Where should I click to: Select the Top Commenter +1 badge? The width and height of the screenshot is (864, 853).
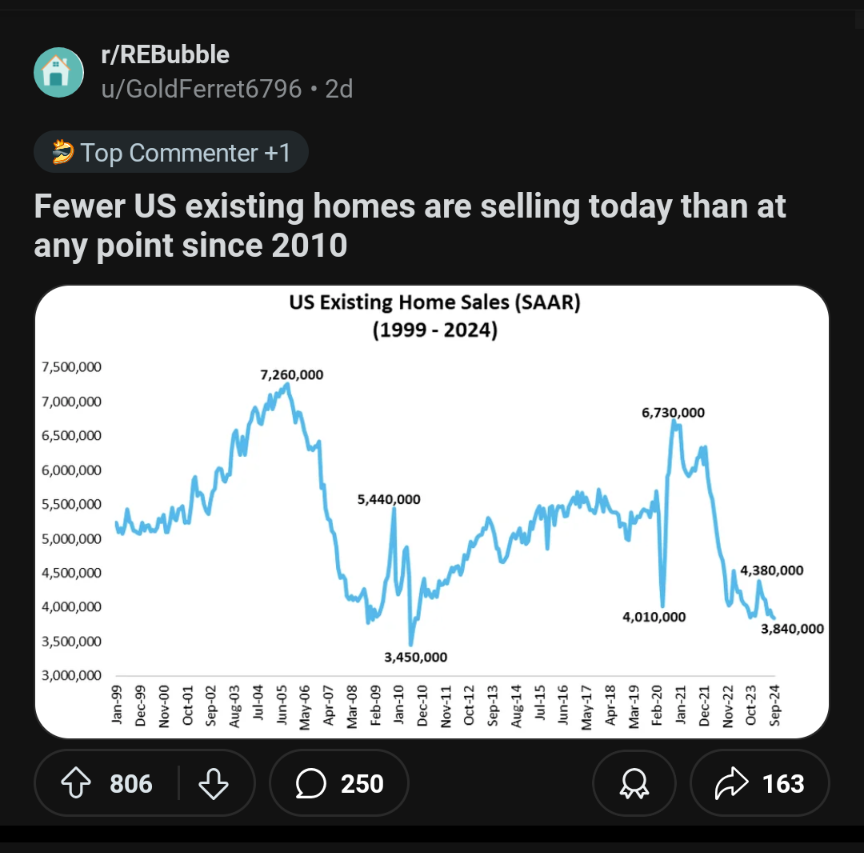171,152
